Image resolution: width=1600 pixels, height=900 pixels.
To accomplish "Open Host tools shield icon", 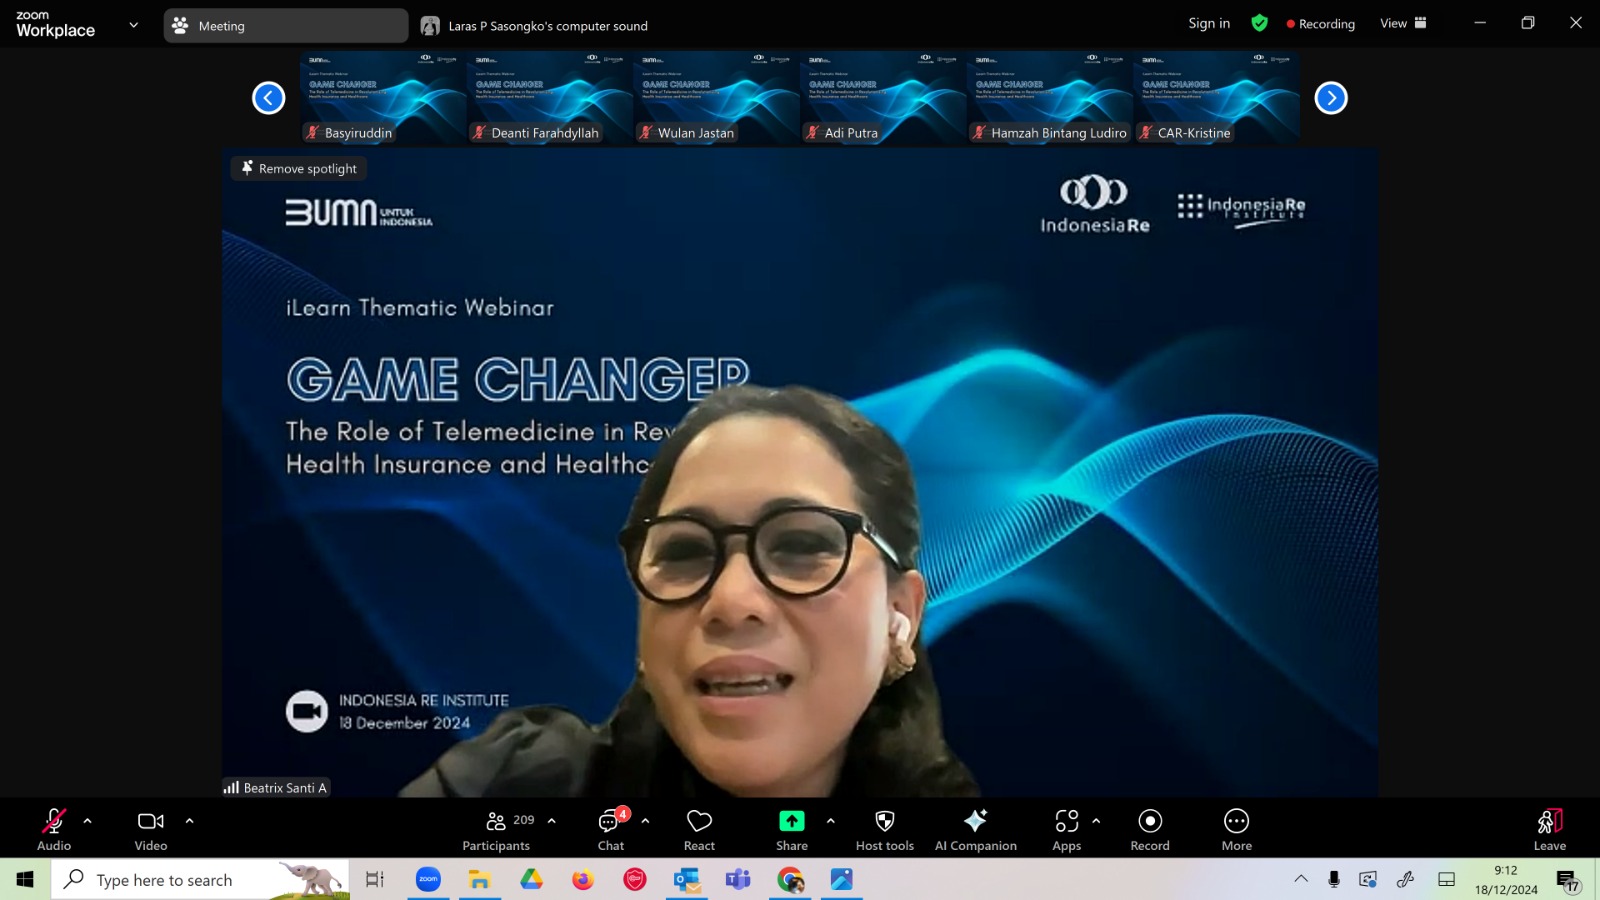I will tap(885, 829).
